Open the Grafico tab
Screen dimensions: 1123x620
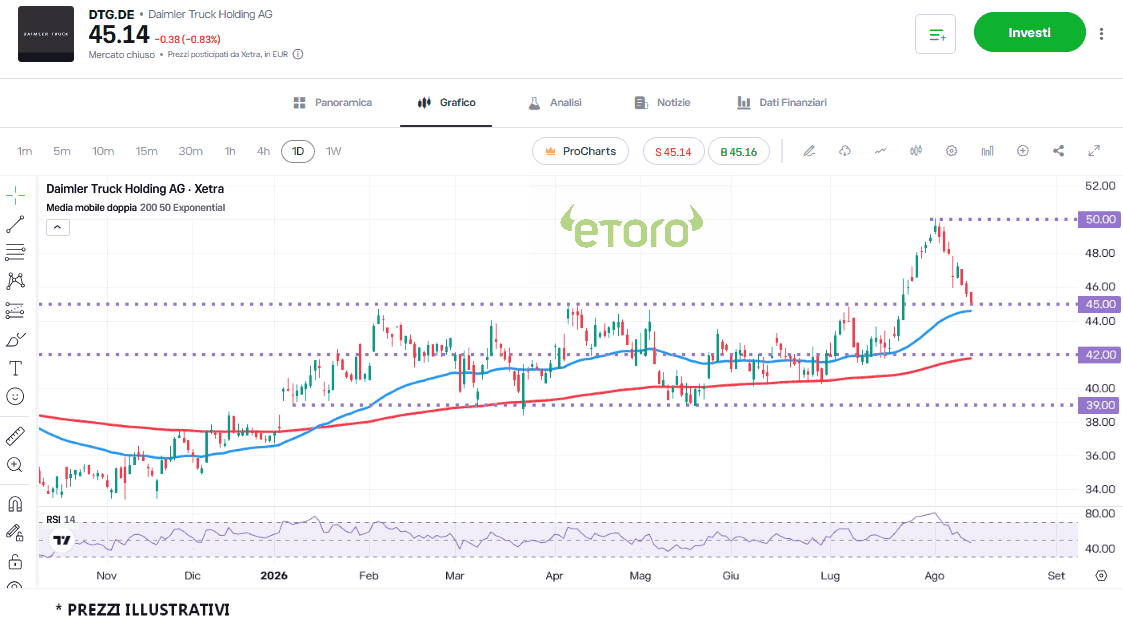(446, 102)
